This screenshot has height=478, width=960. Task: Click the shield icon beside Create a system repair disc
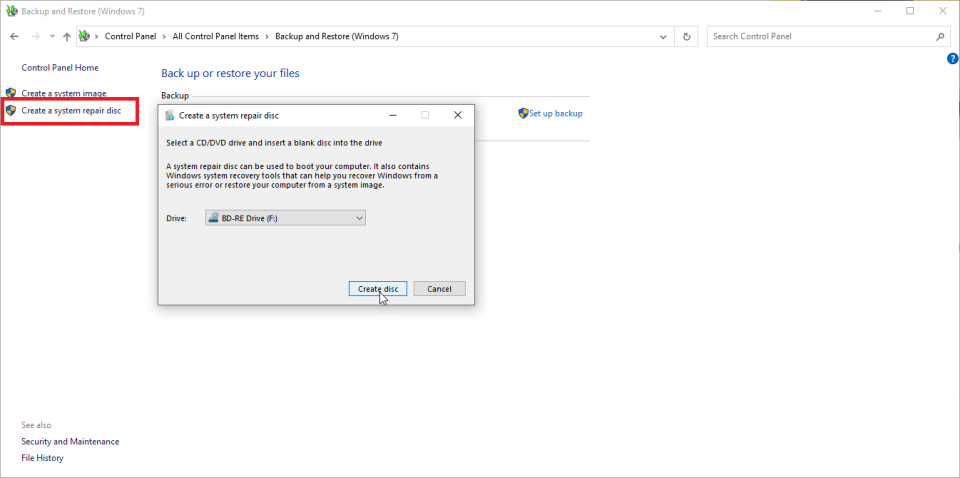click(x=10, y=111)
